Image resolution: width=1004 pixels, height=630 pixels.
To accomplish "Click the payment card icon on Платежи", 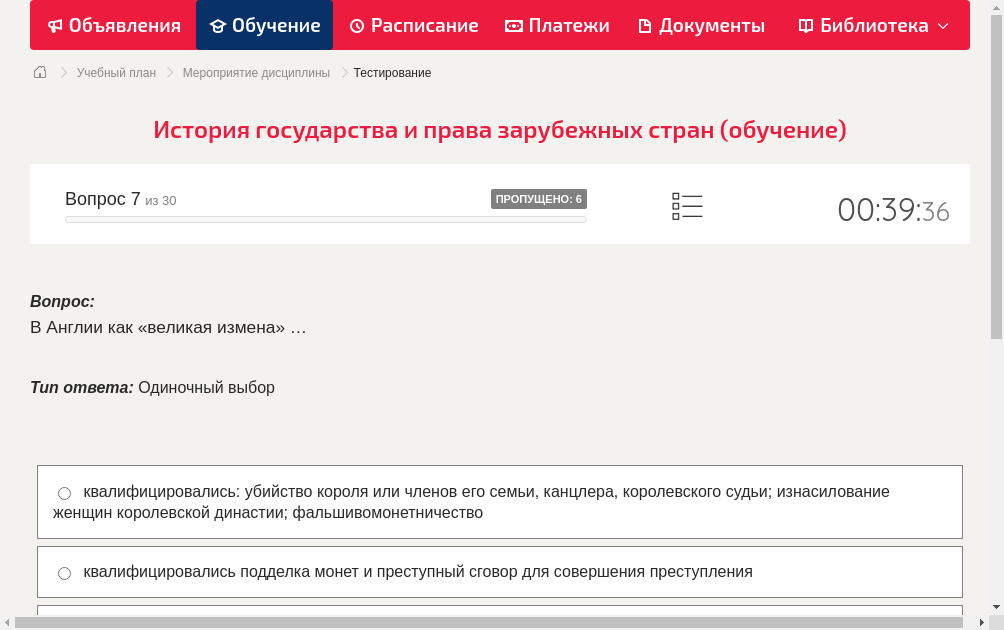I will (514, 25).
